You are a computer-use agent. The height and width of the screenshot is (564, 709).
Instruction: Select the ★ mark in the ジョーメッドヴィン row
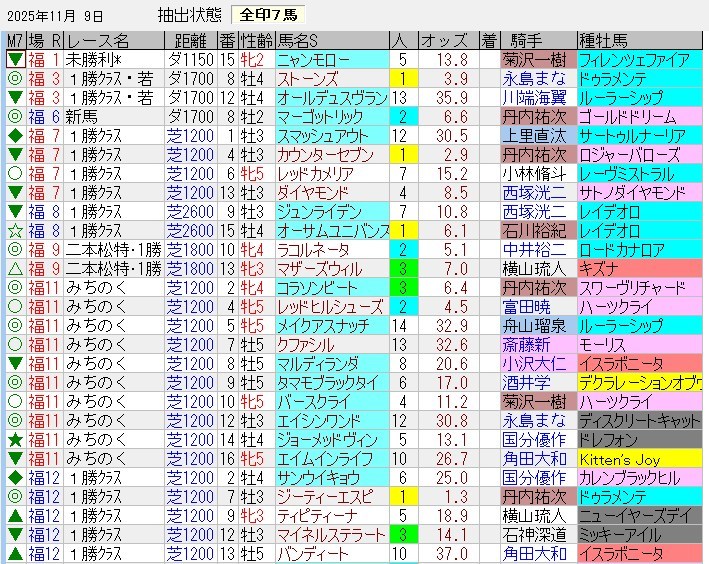[x=14, y=439]
